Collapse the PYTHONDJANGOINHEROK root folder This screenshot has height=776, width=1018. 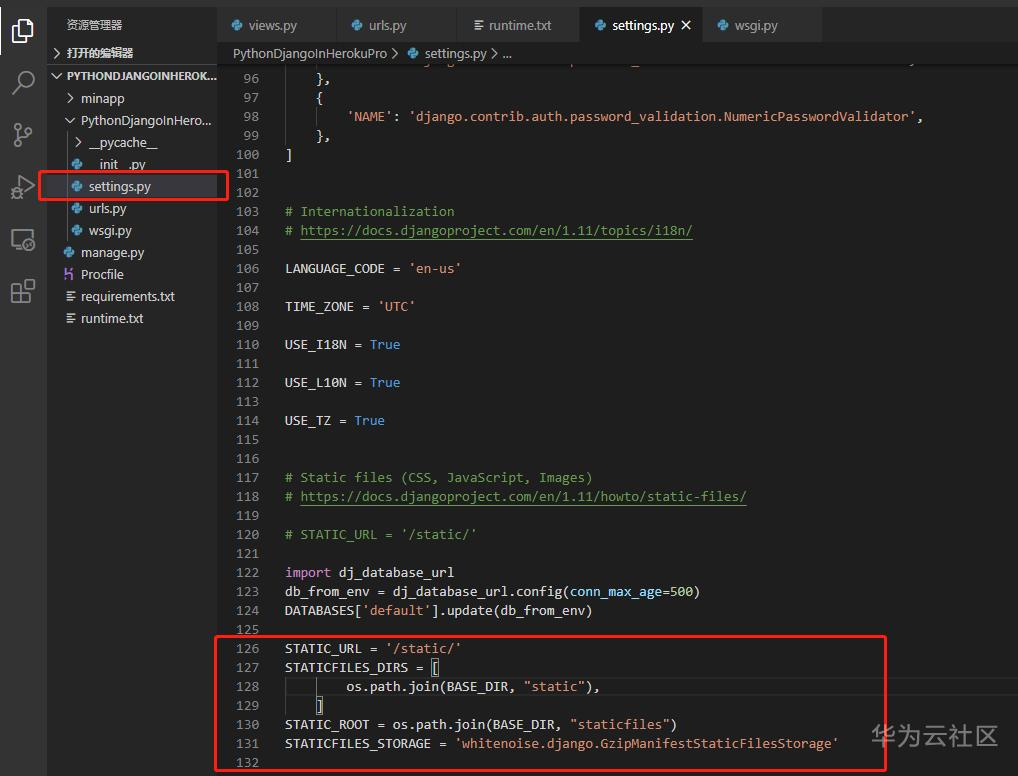[132, 76]
